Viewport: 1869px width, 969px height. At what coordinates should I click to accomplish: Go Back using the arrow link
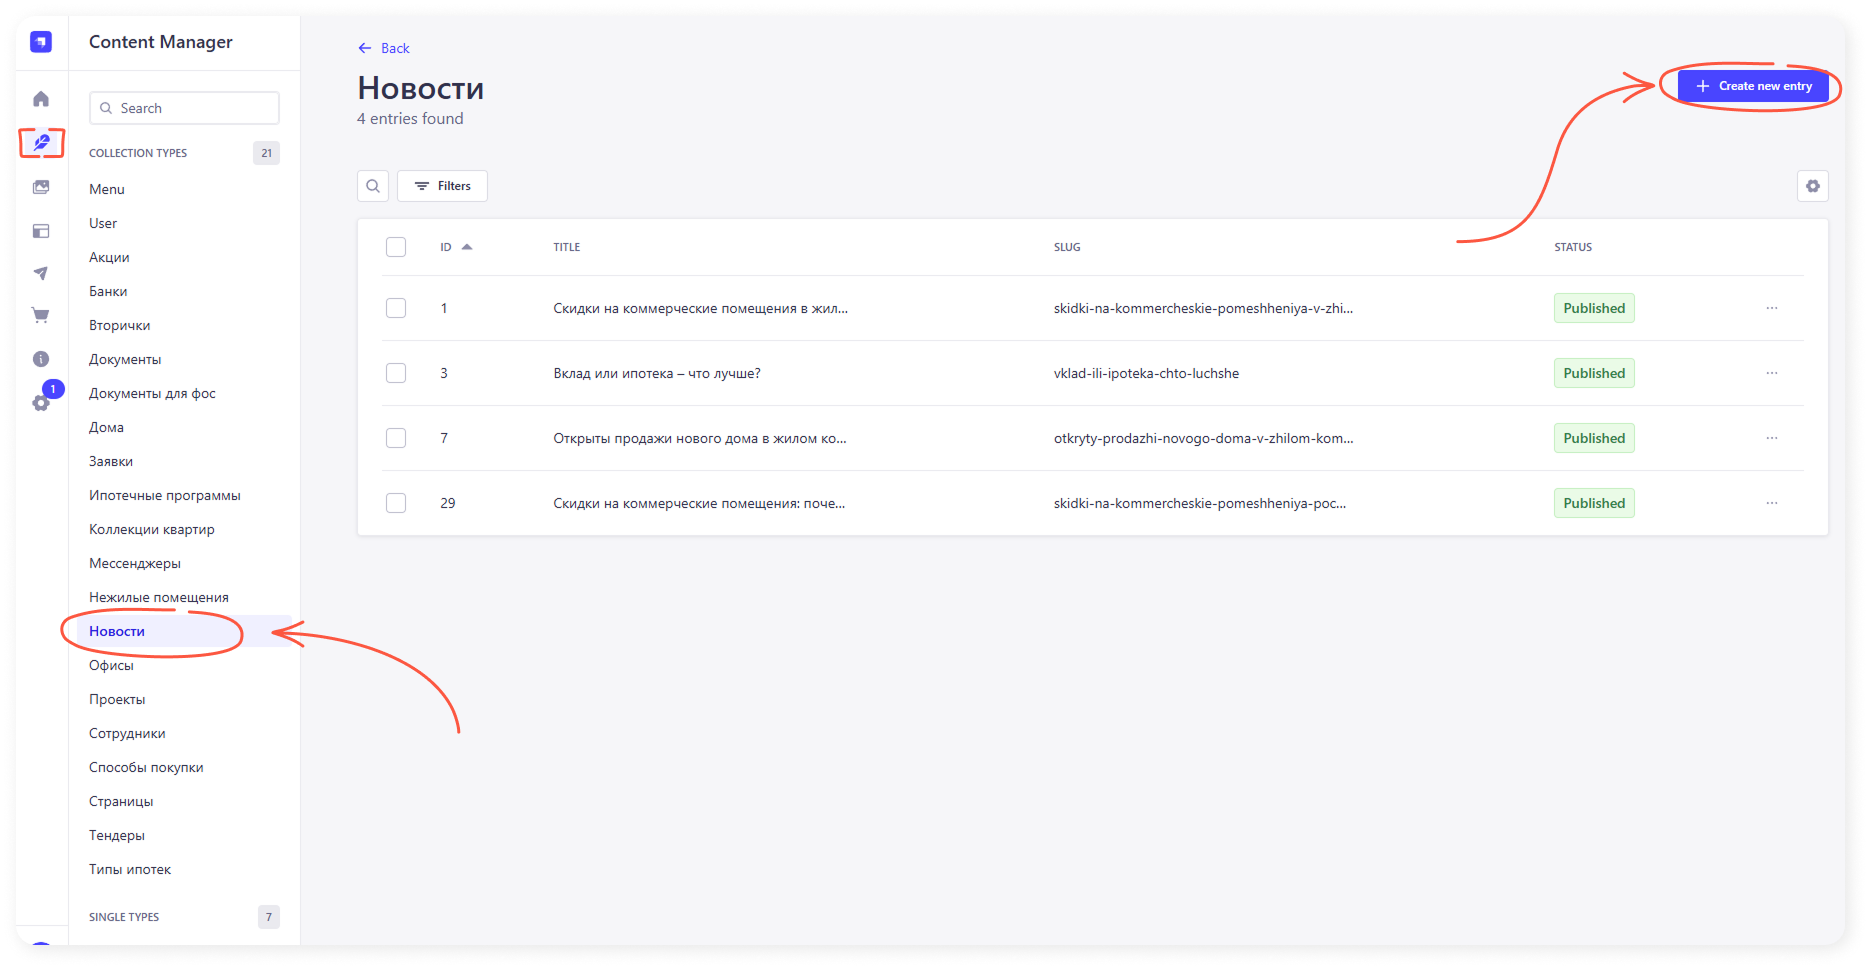[x=384, y=48]
